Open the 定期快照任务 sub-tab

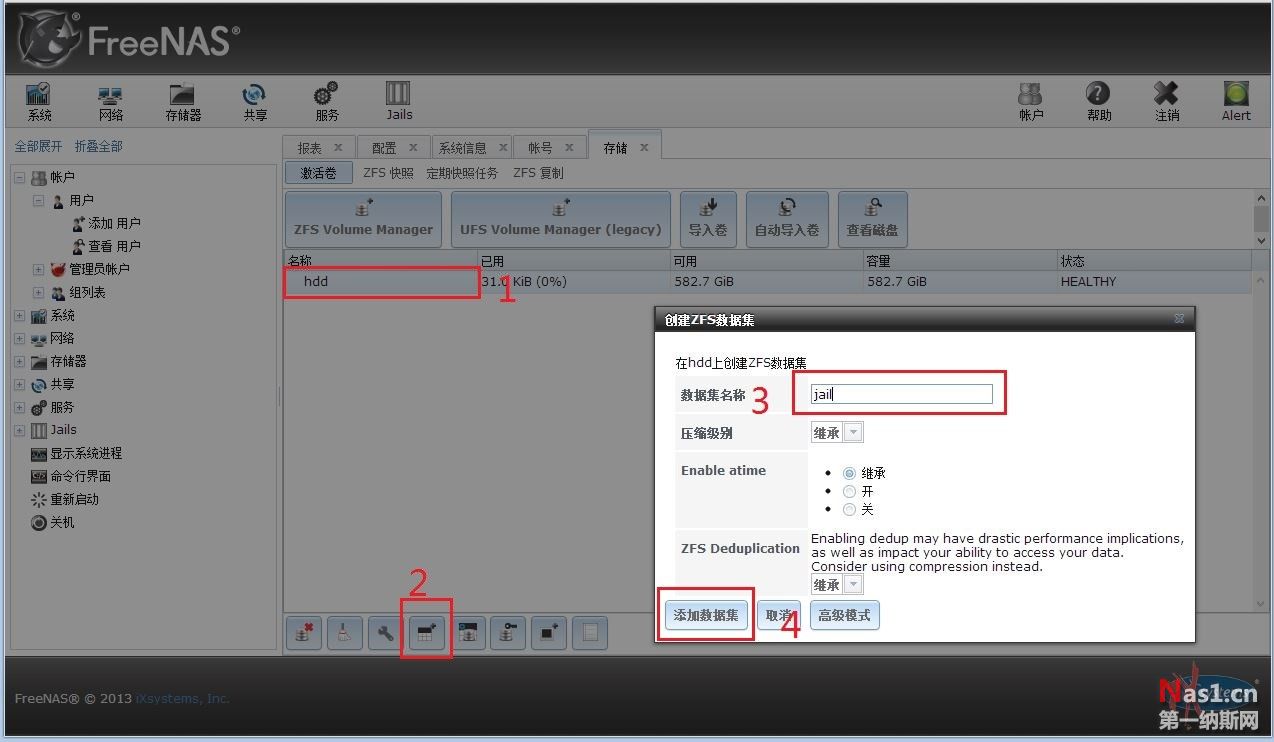(462, 173)
